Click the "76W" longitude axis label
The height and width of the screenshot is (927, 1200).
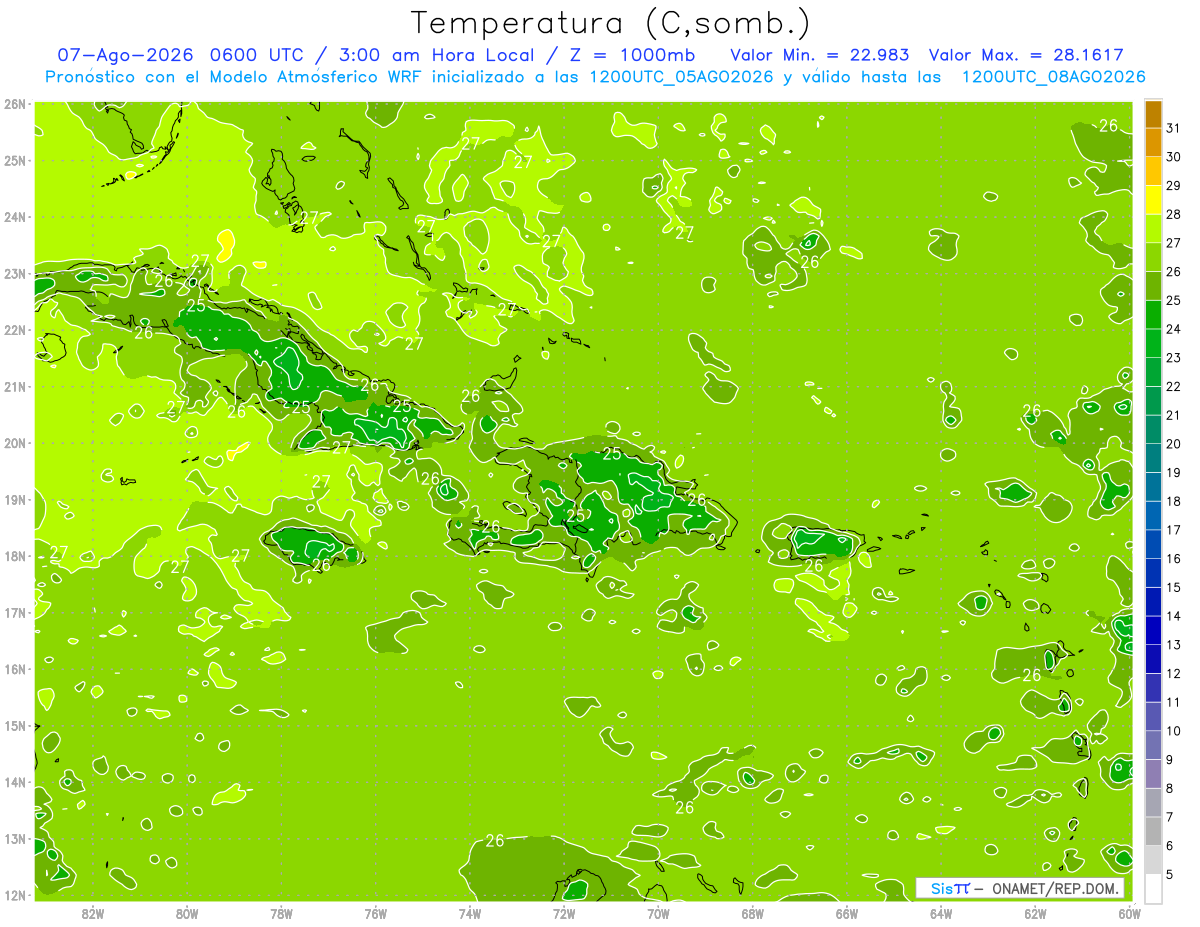[x=375, y=913]
